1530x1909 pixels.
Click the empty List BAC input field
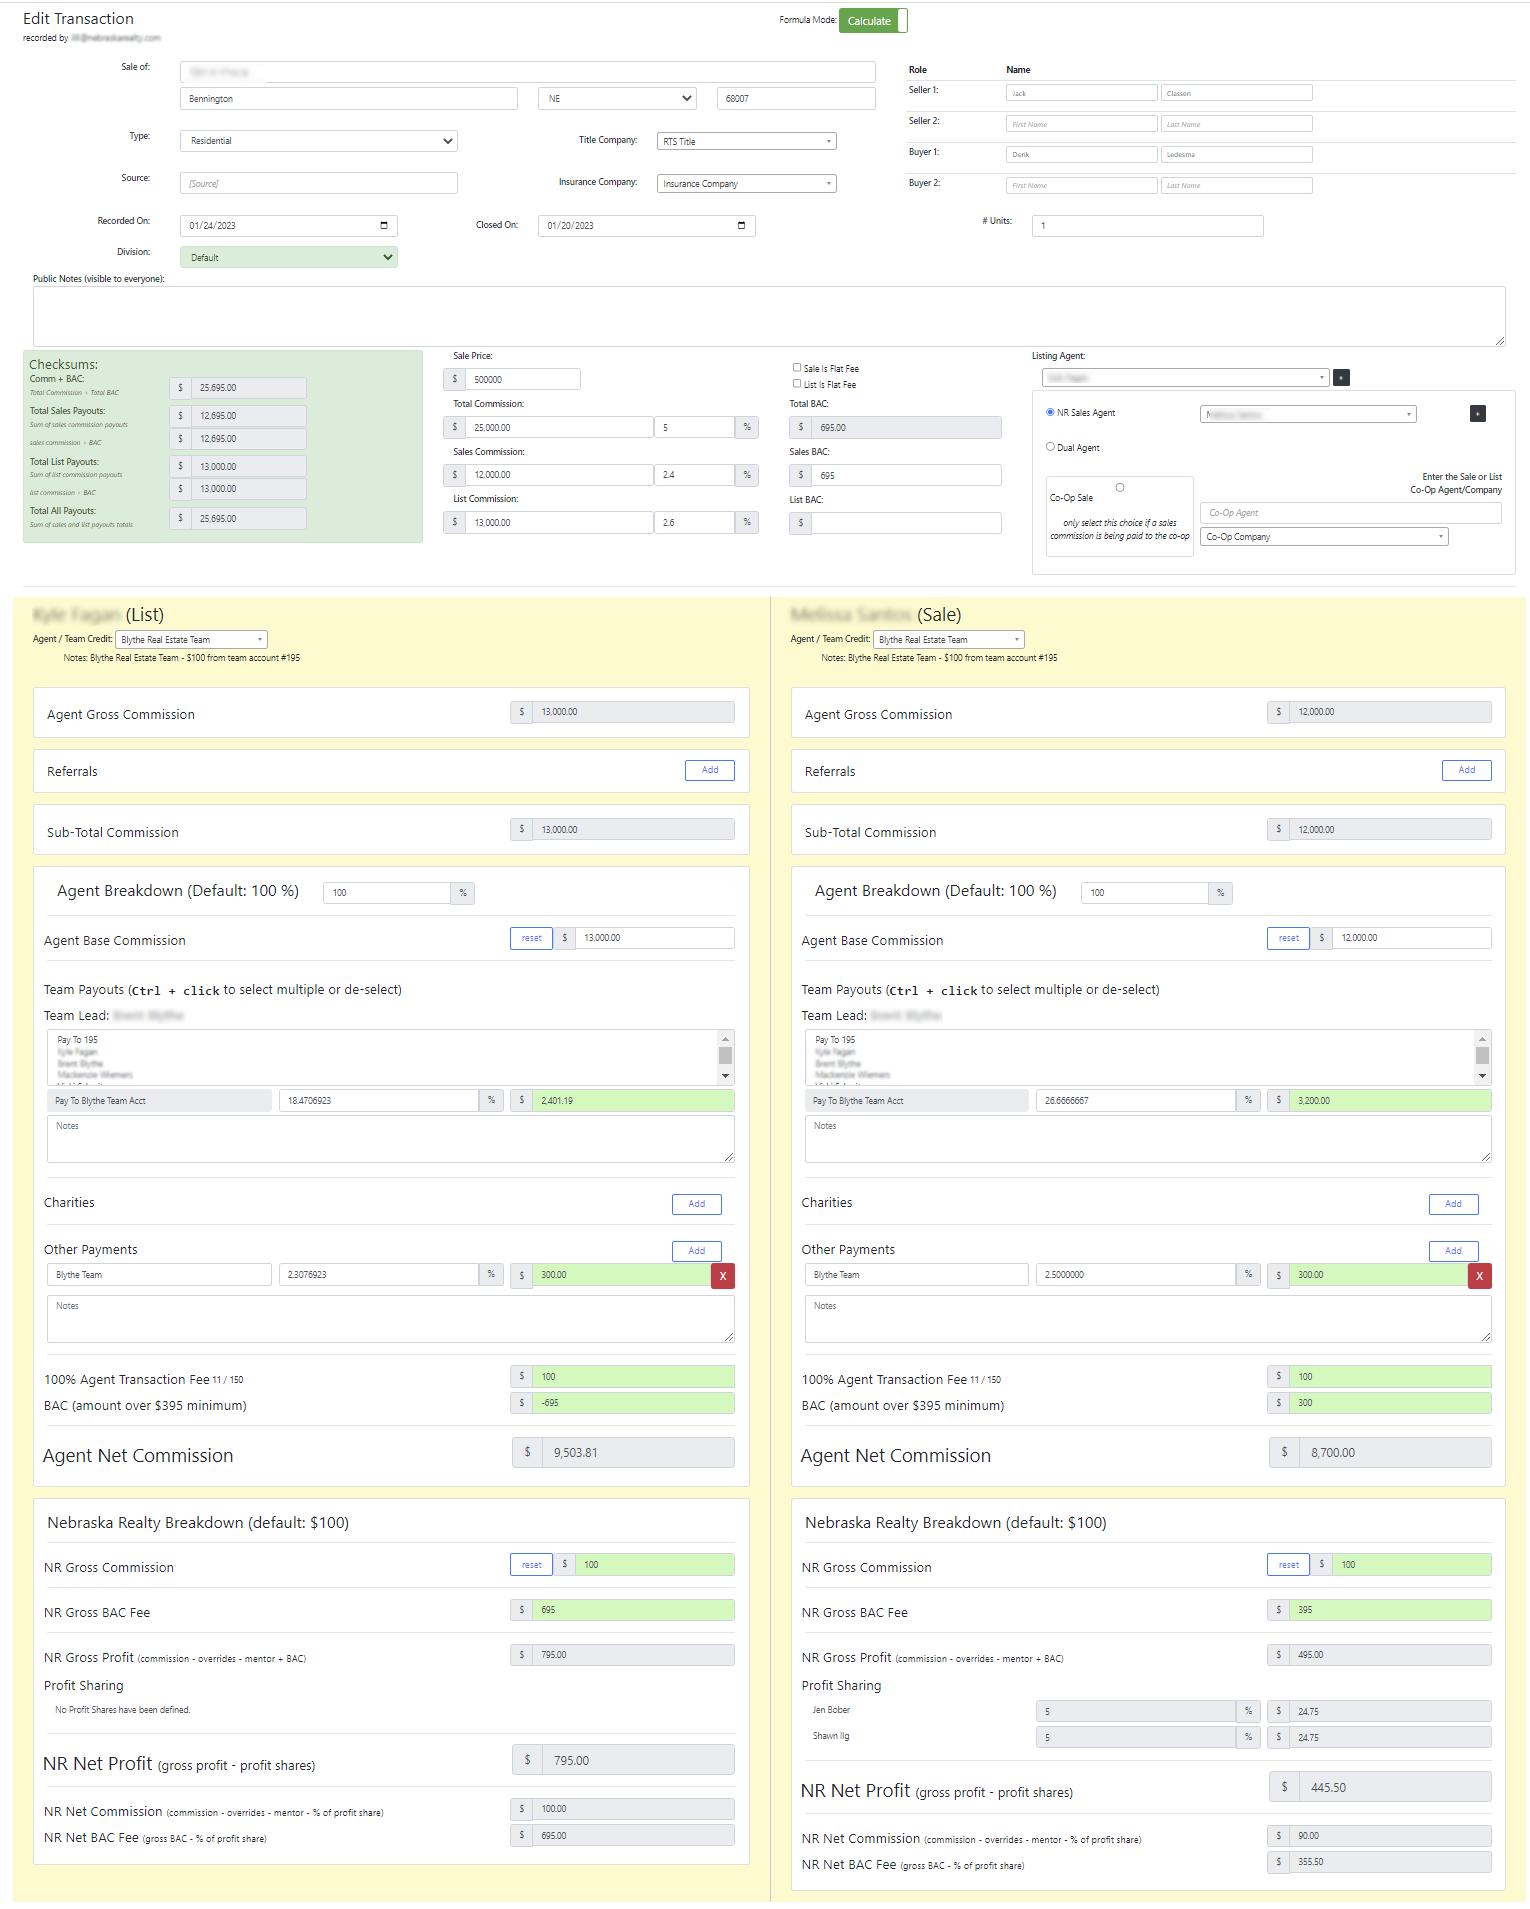pos(906,523)
